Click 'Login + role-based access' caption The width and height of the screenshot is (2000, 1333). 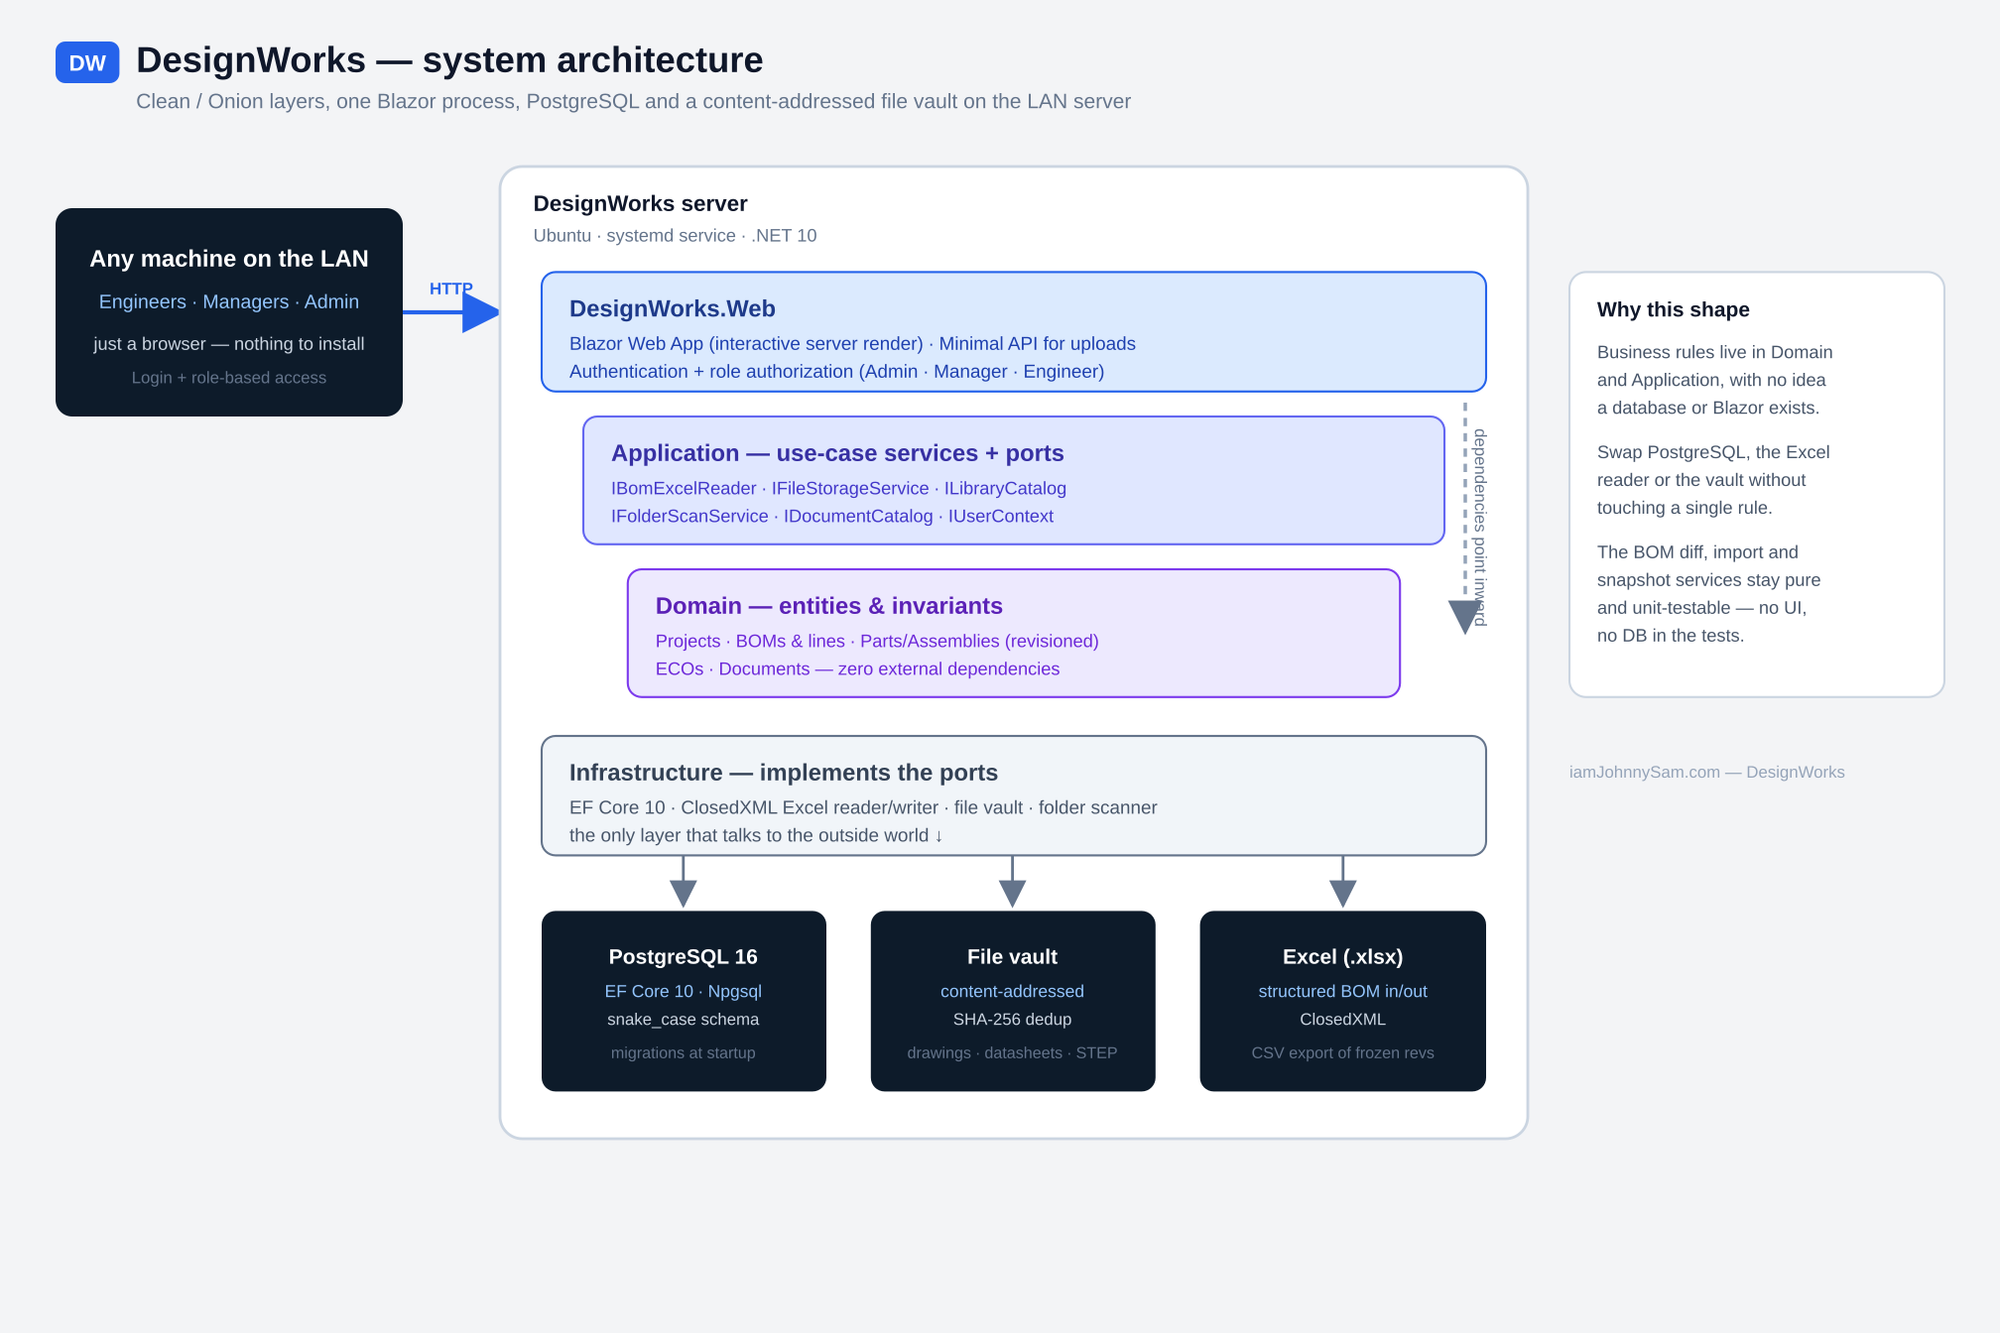coord(229,377)
